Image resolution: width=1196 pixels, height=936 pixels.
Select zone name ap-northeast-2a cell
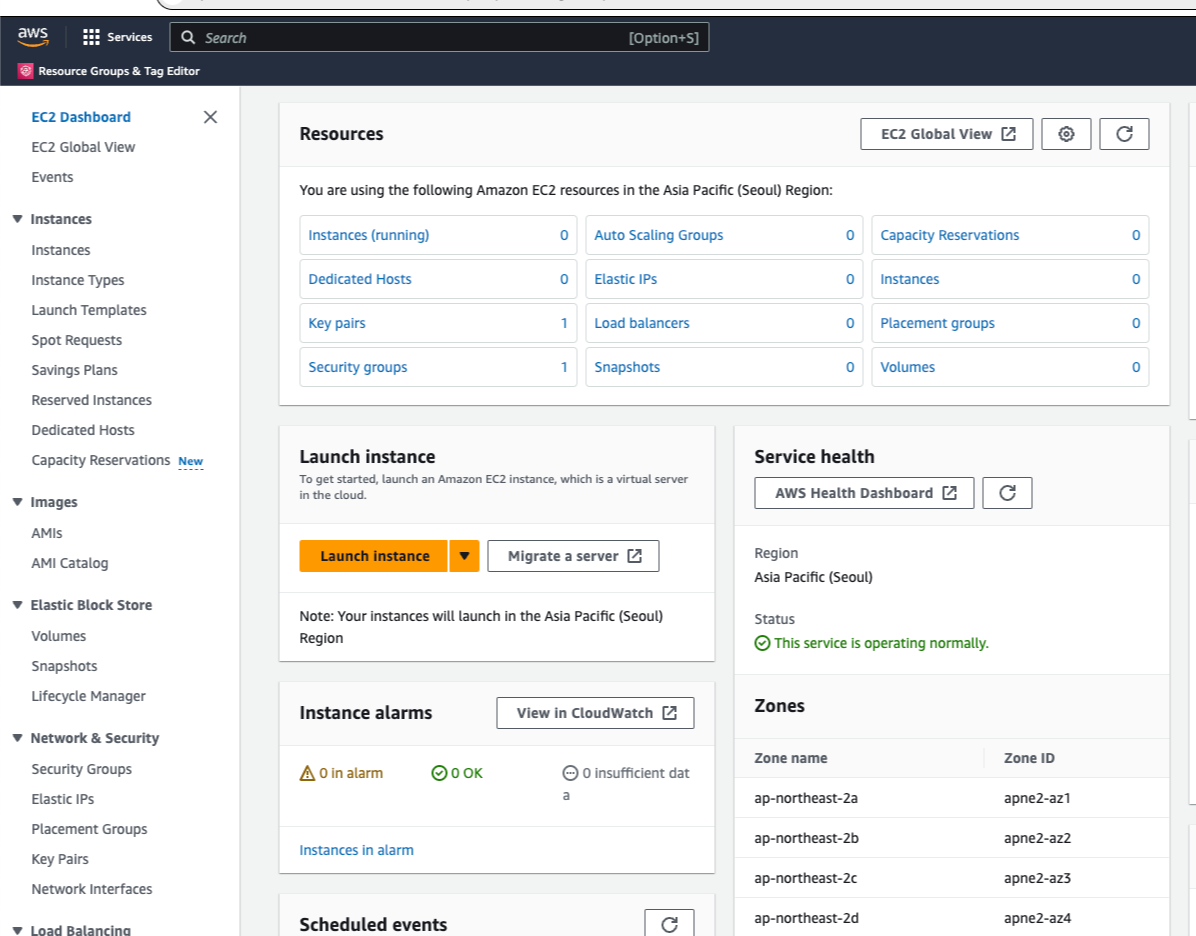pyautogui.click(x=805, y=798)
